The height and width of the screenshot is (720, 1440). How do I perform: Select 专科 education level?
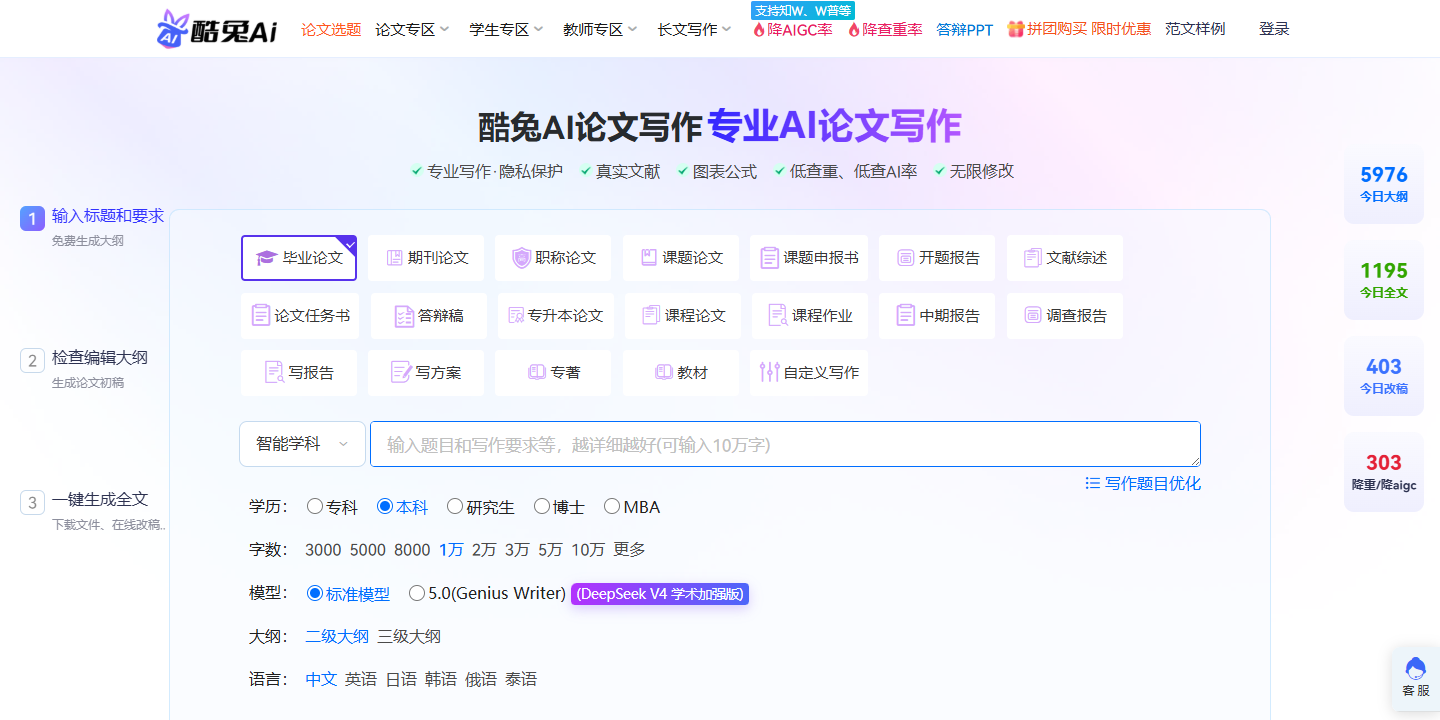point(315,506)
